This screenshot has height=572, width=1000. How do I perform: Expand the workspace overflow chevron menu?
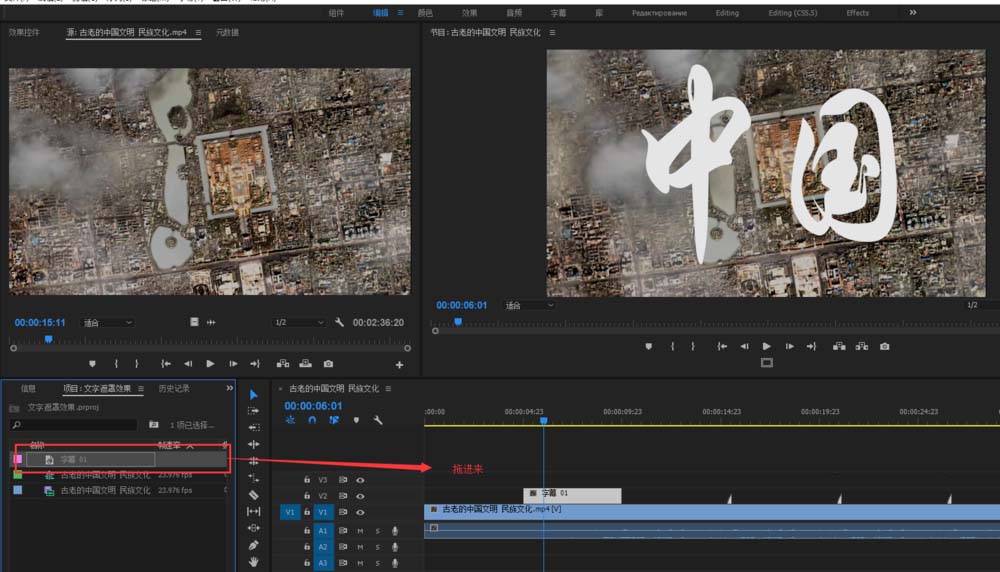(912, 13)
